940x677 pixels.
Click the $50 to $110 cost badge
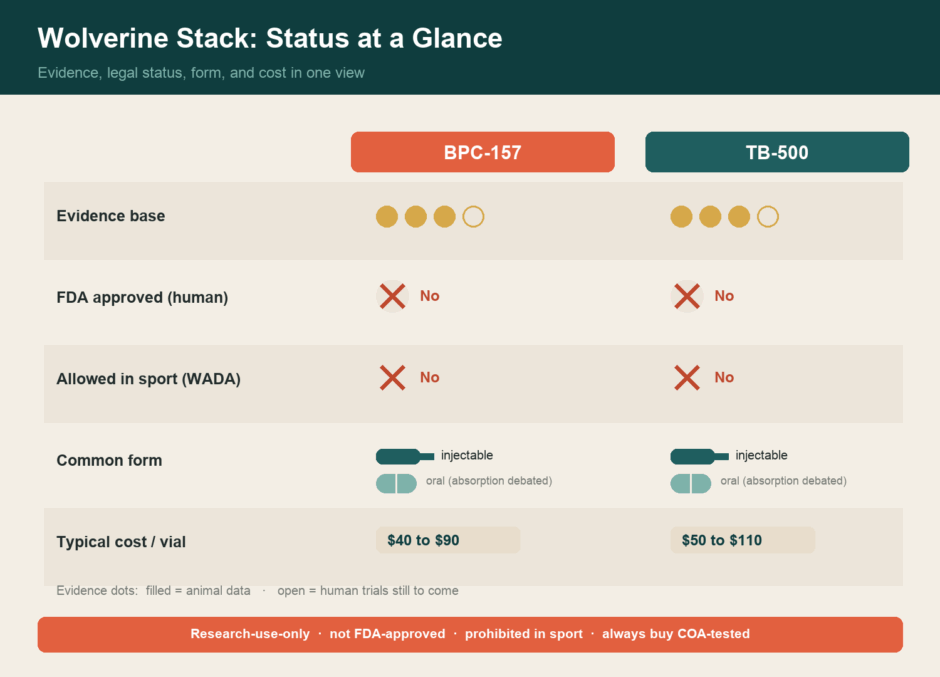click(x=742, y=540)
